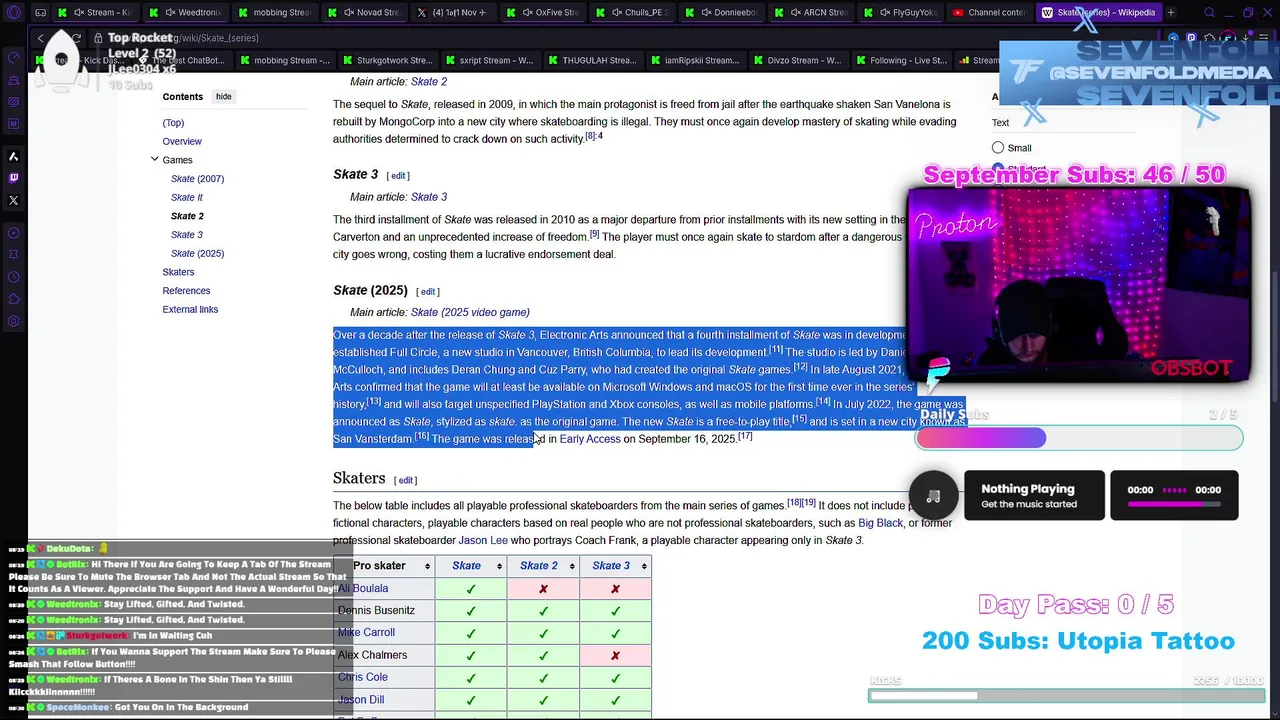Unmute the FlyGuyYoko tab

tap(883, 13)
